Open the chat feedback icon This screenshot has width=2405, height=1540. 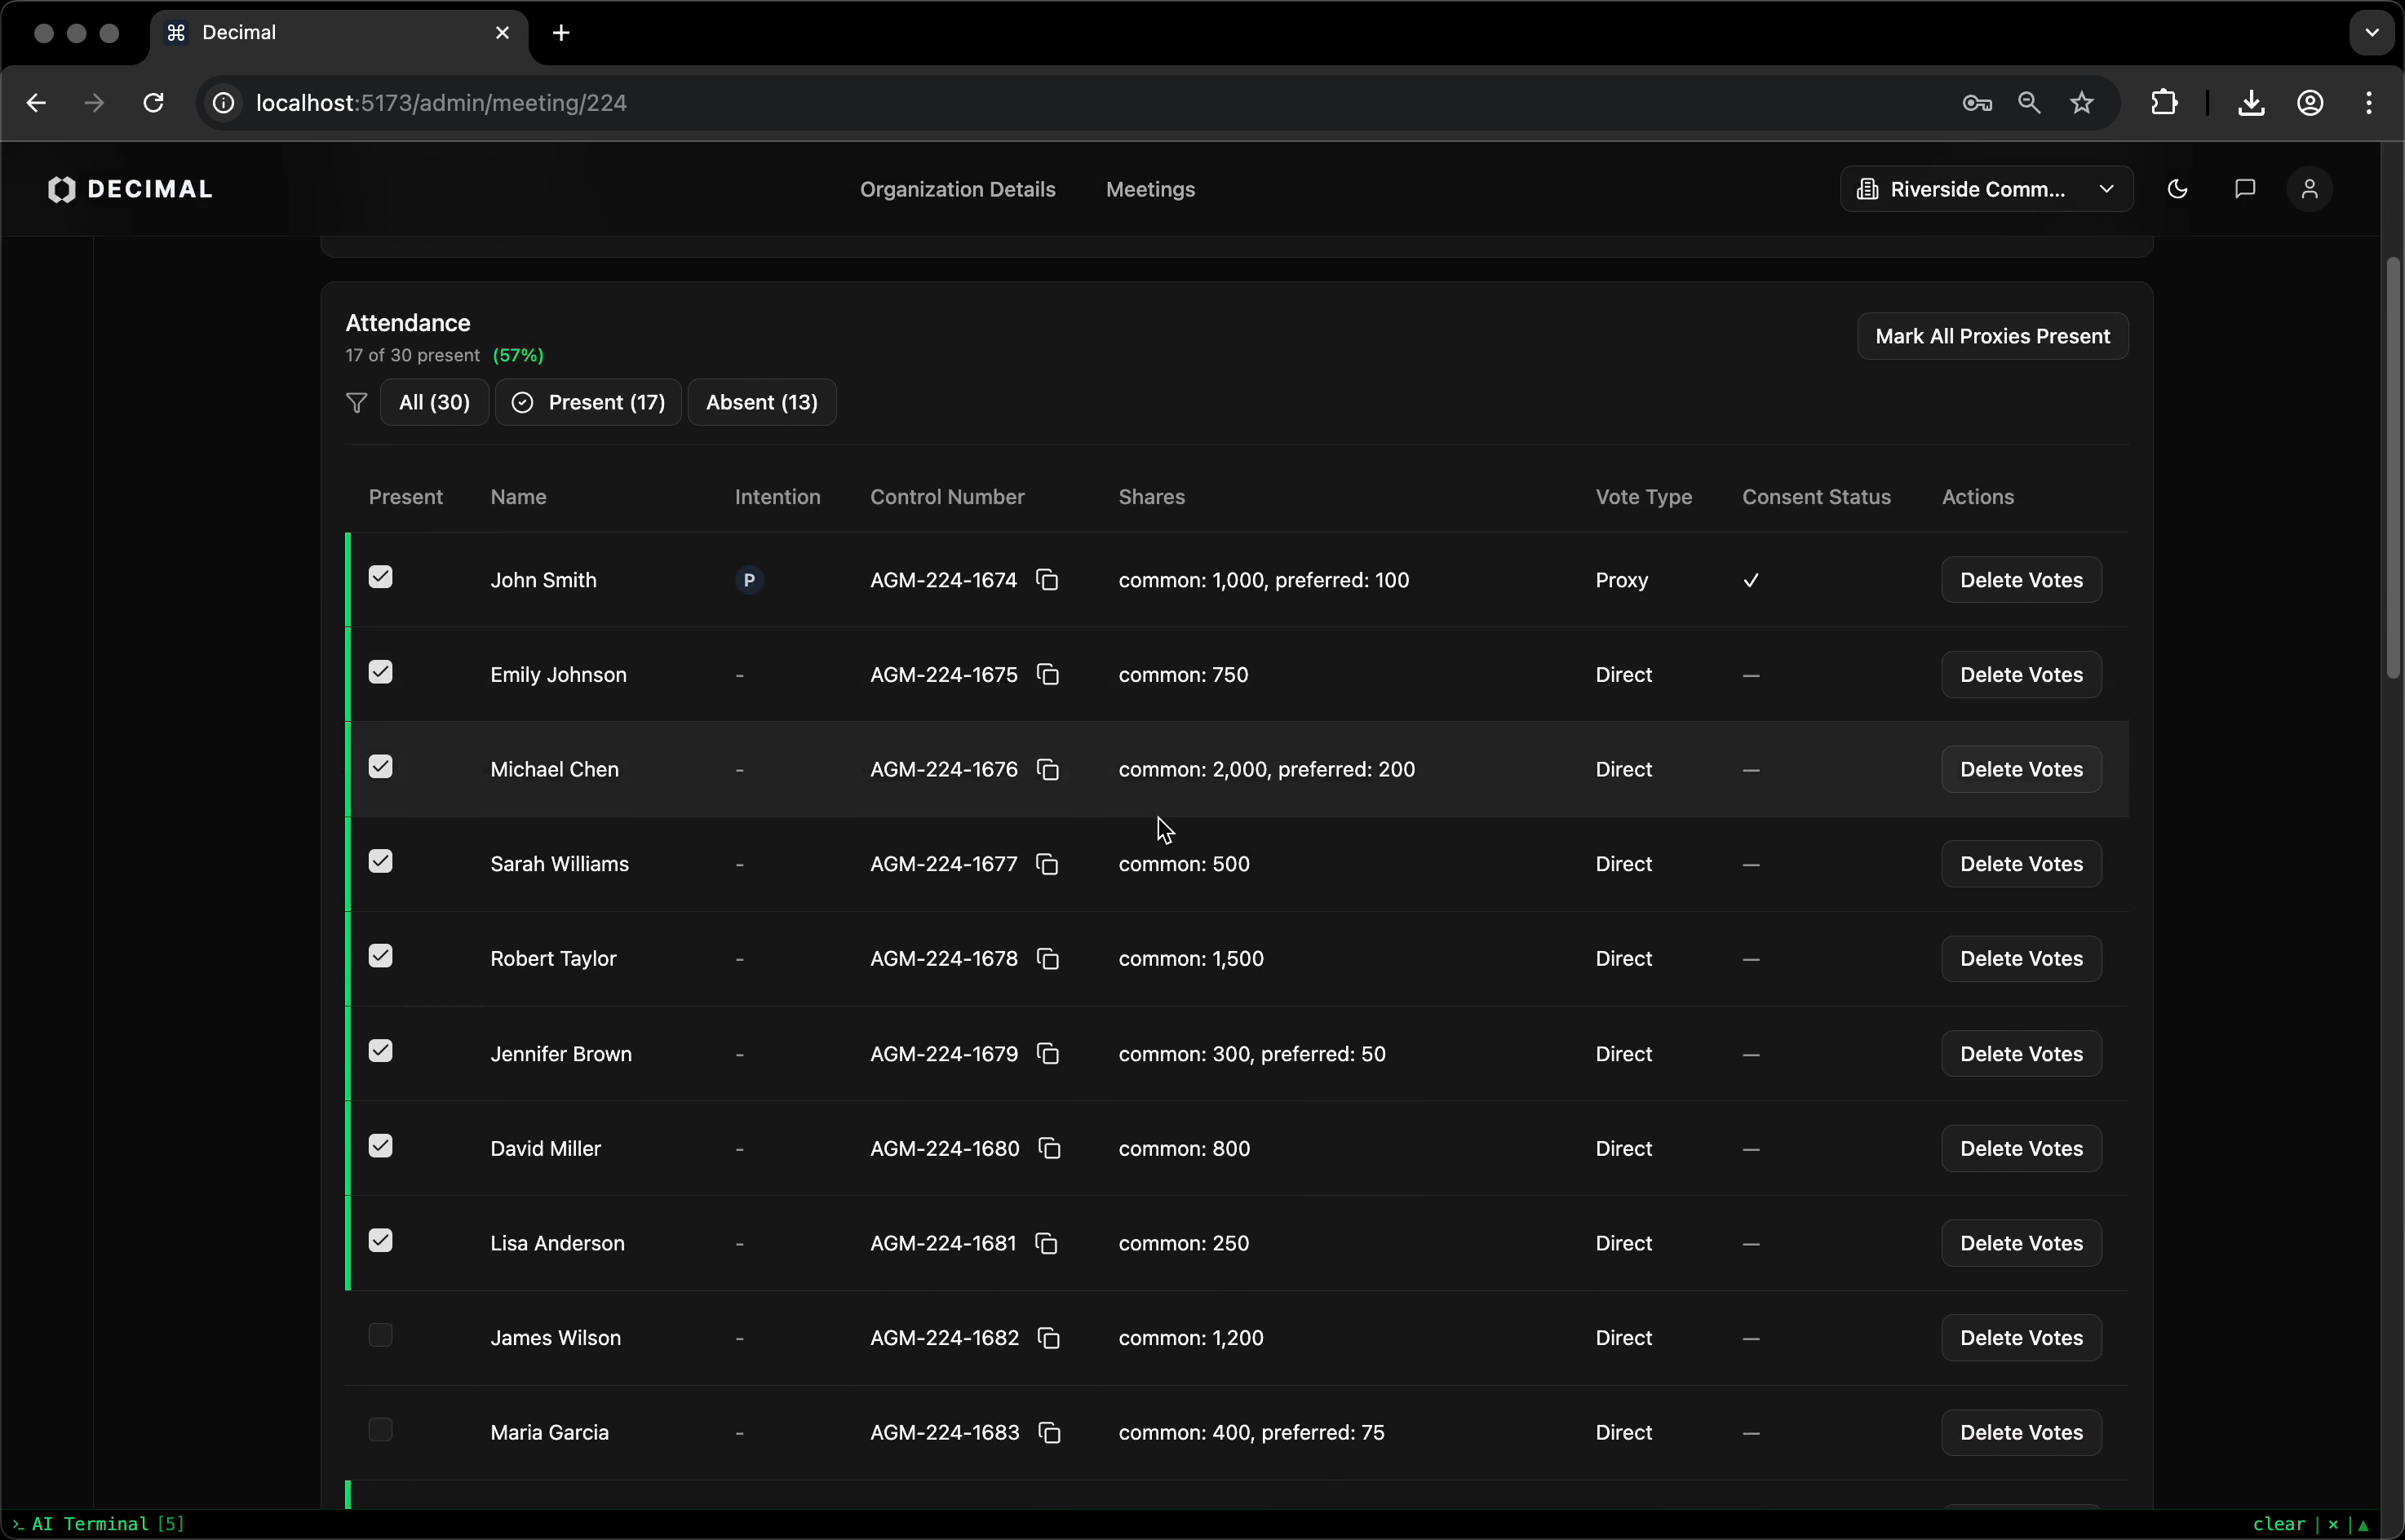pos(2244,189)
